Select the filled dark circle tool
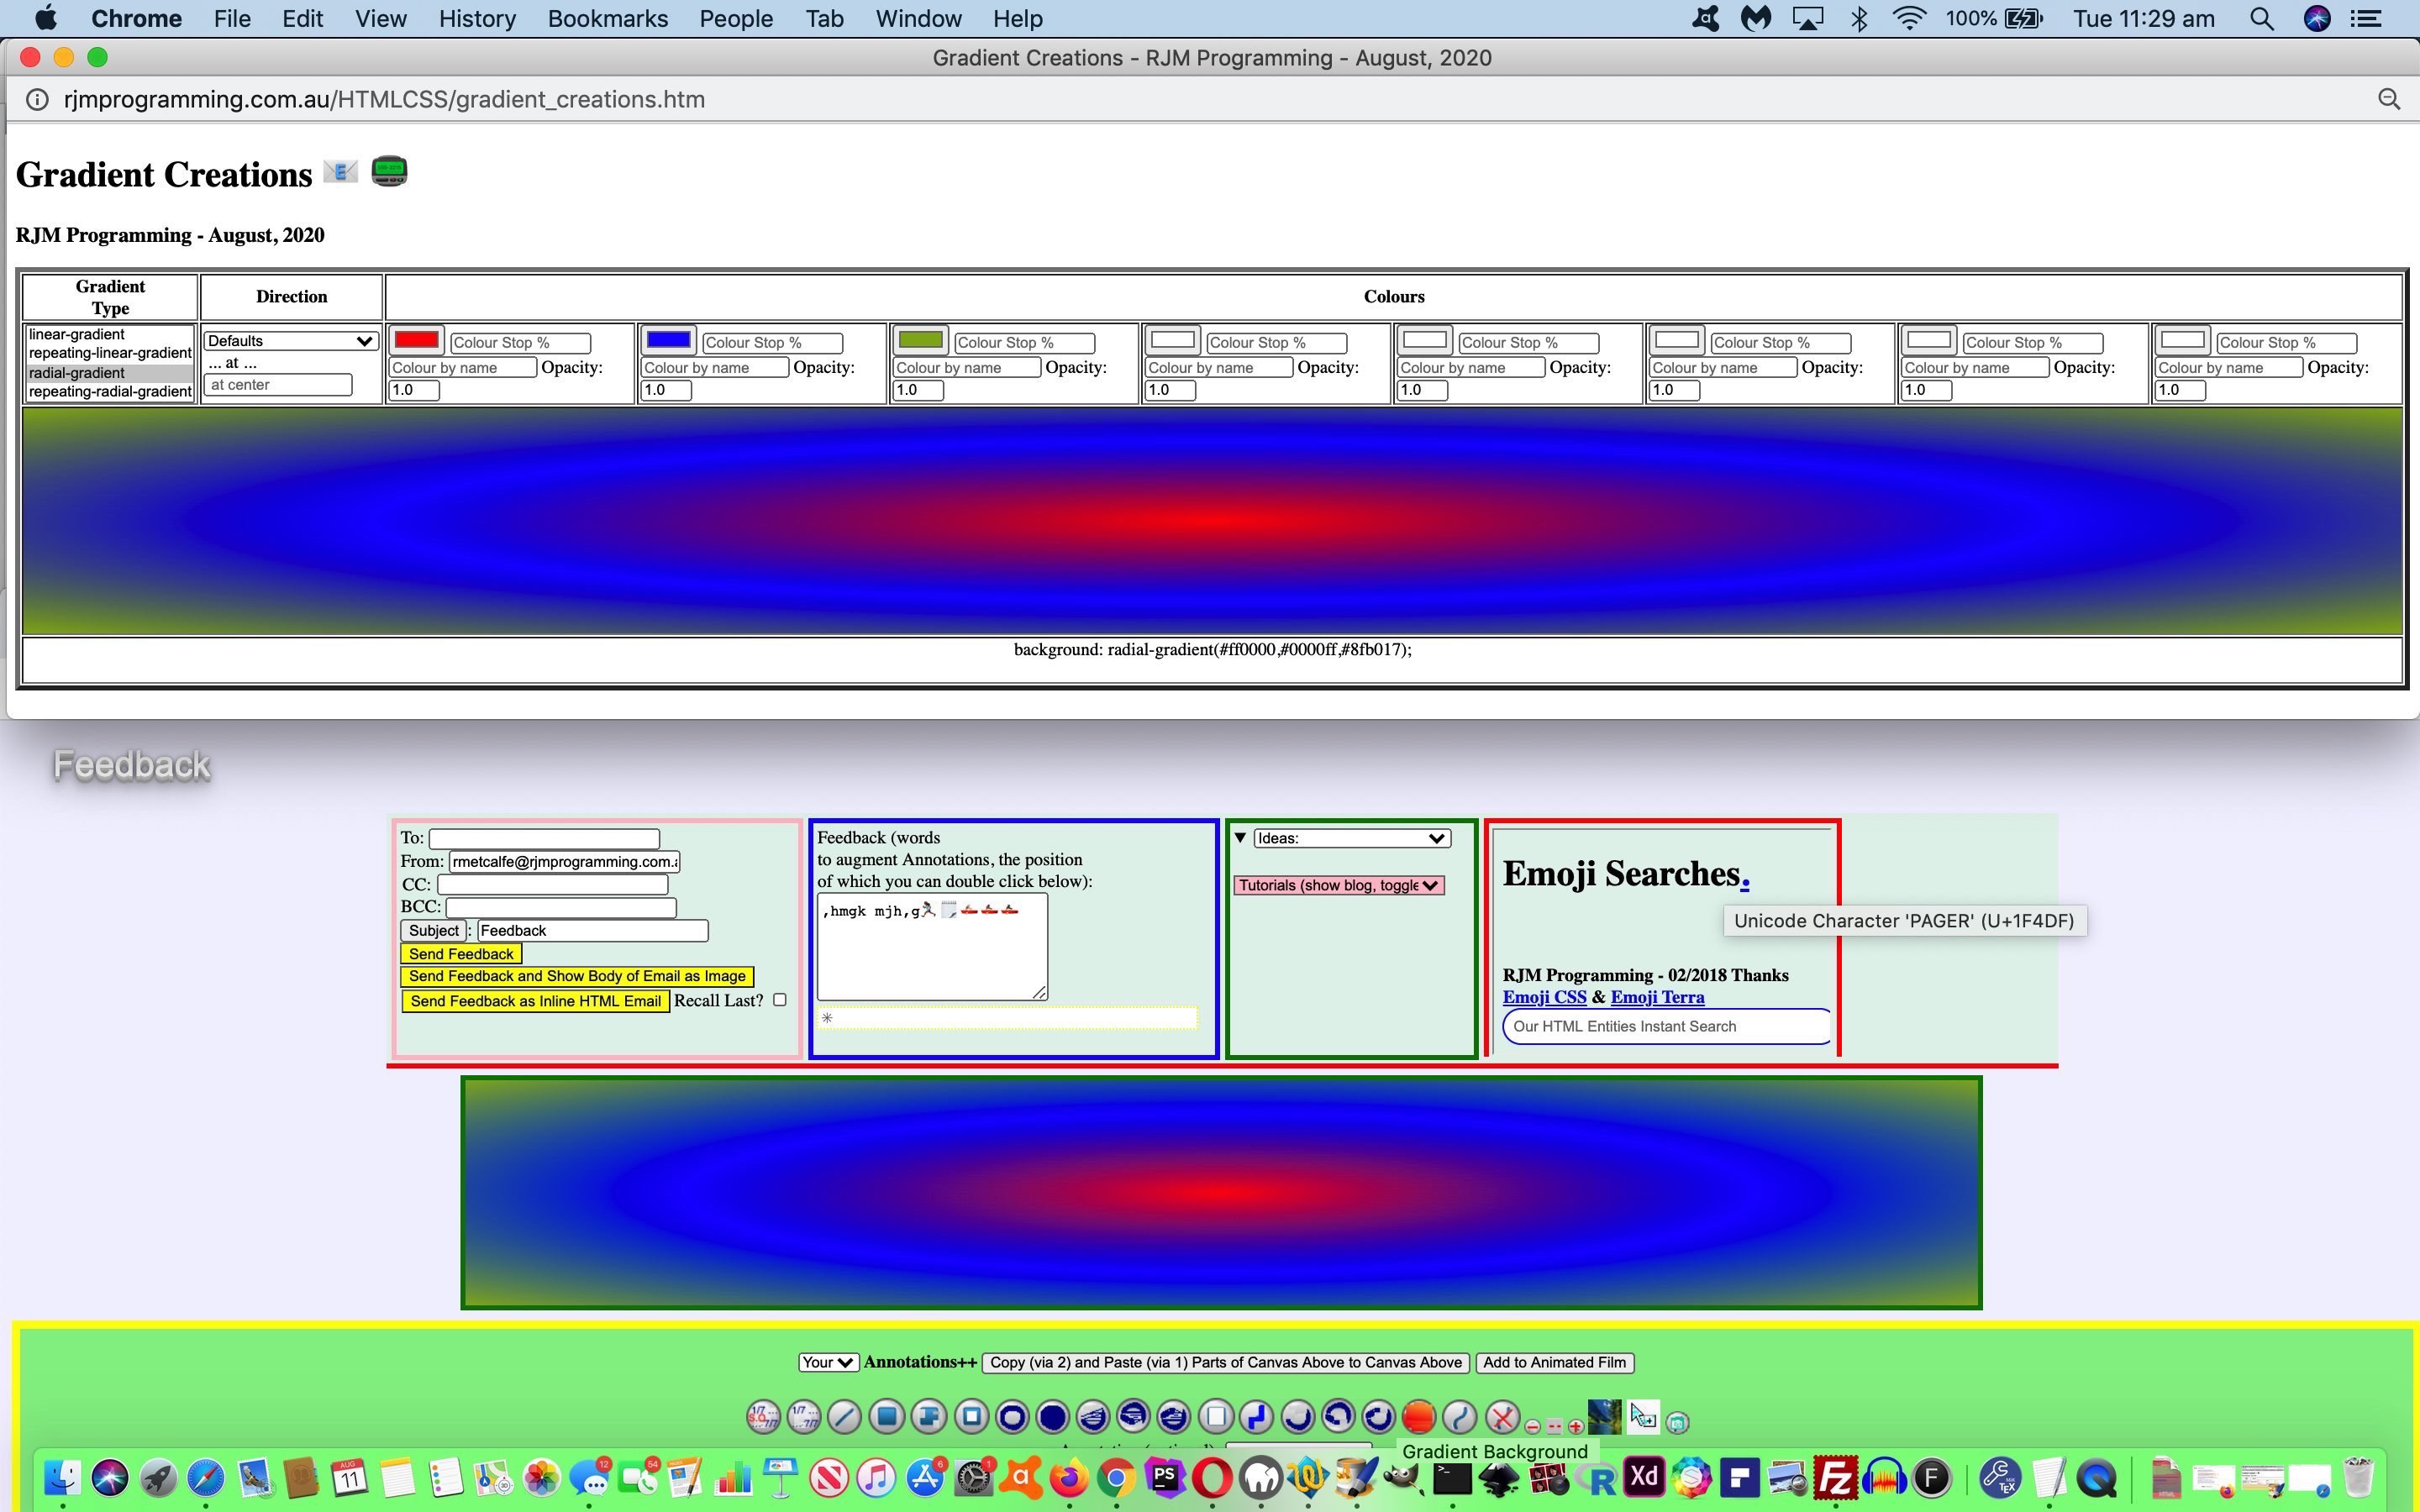Viewport: 2420px width, 1512px height. coord(1052,1417)
